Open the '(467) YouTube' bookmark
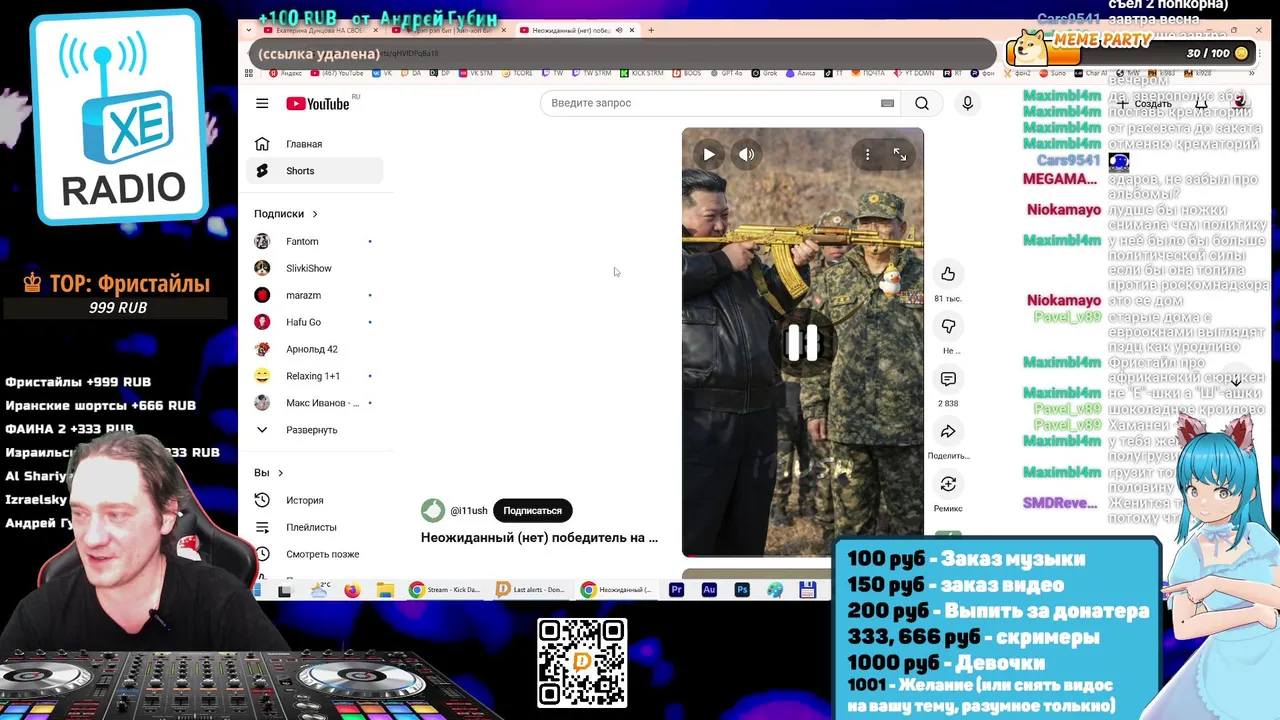 pos(337,73)
